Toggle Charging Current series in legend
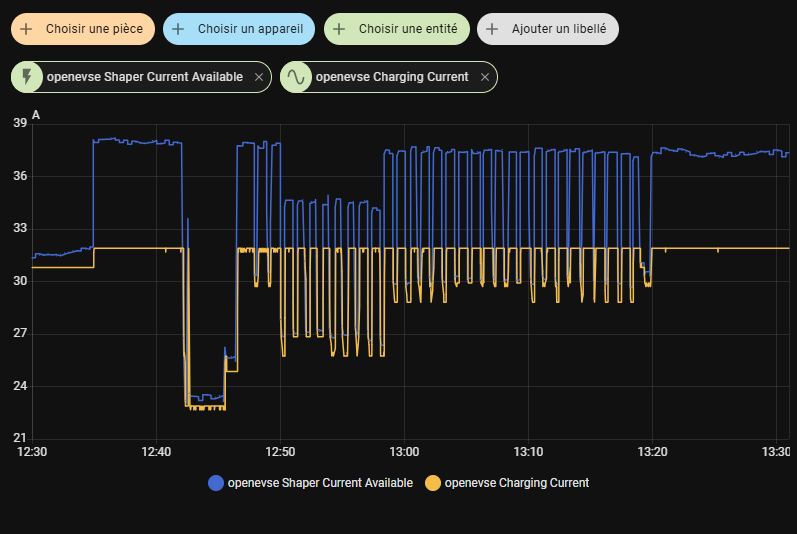The width and height of the screenshot is (797, 534). 516,483
